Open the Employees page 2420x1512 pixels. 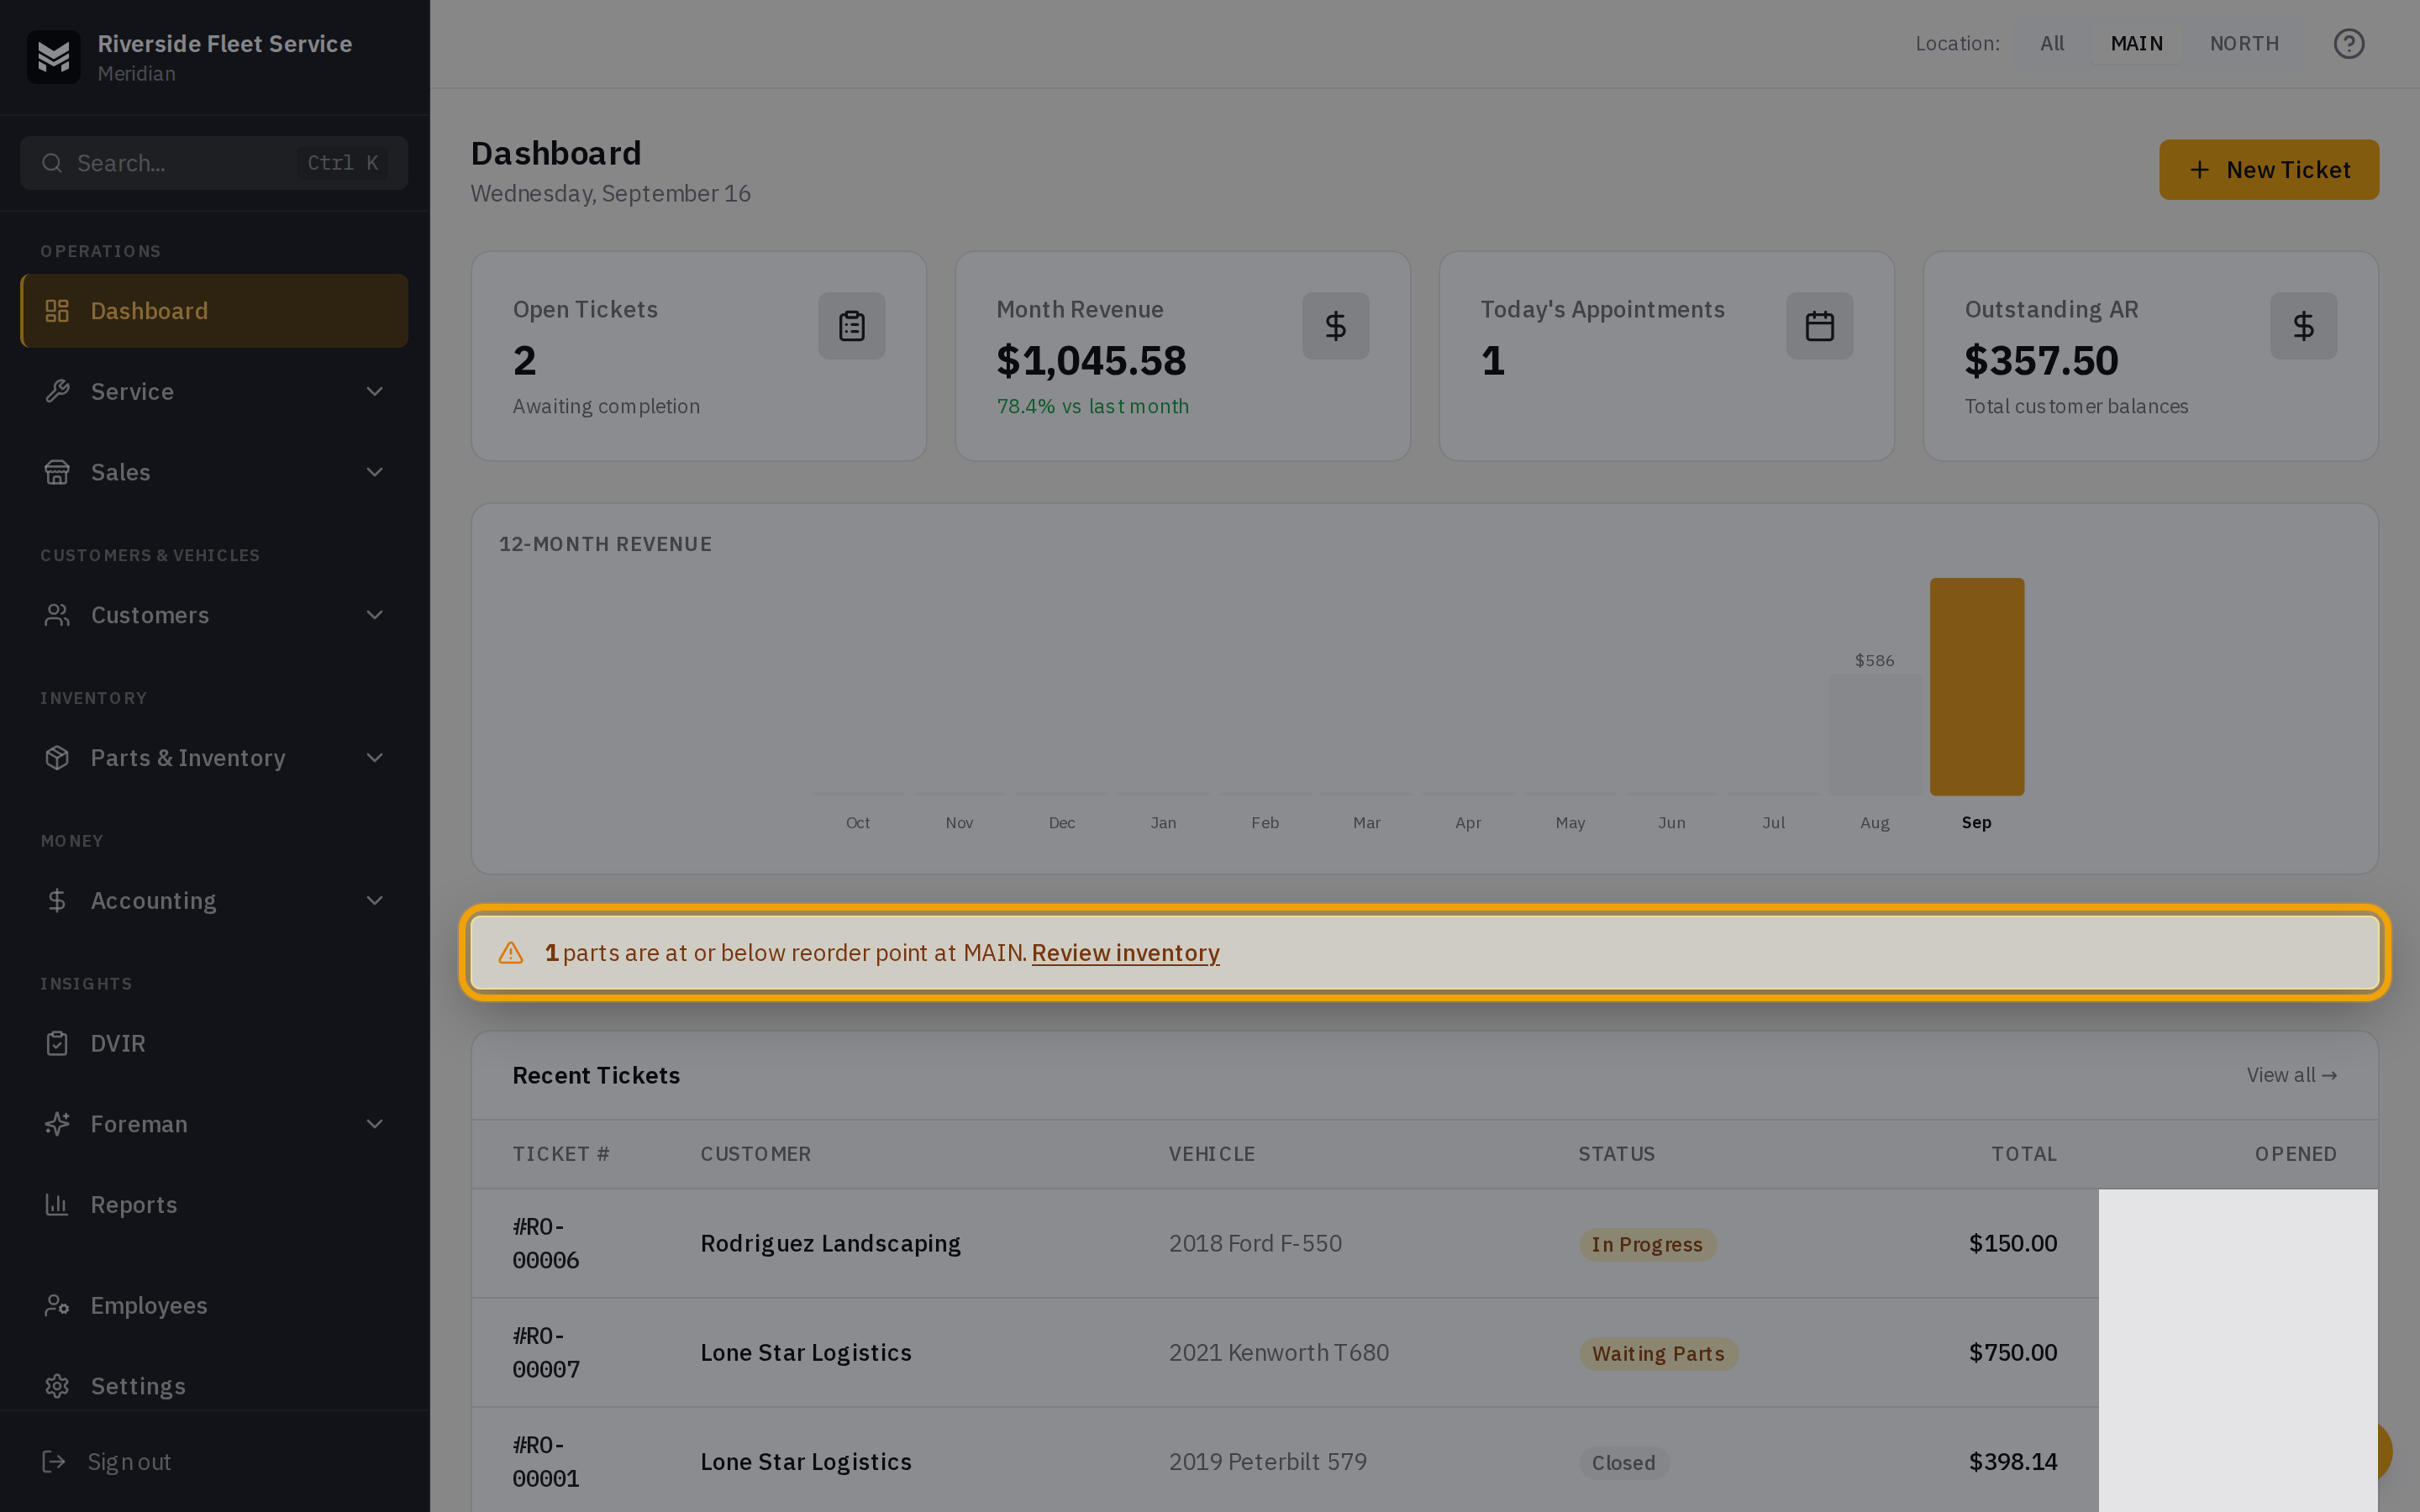click(x=214, y=1305)
